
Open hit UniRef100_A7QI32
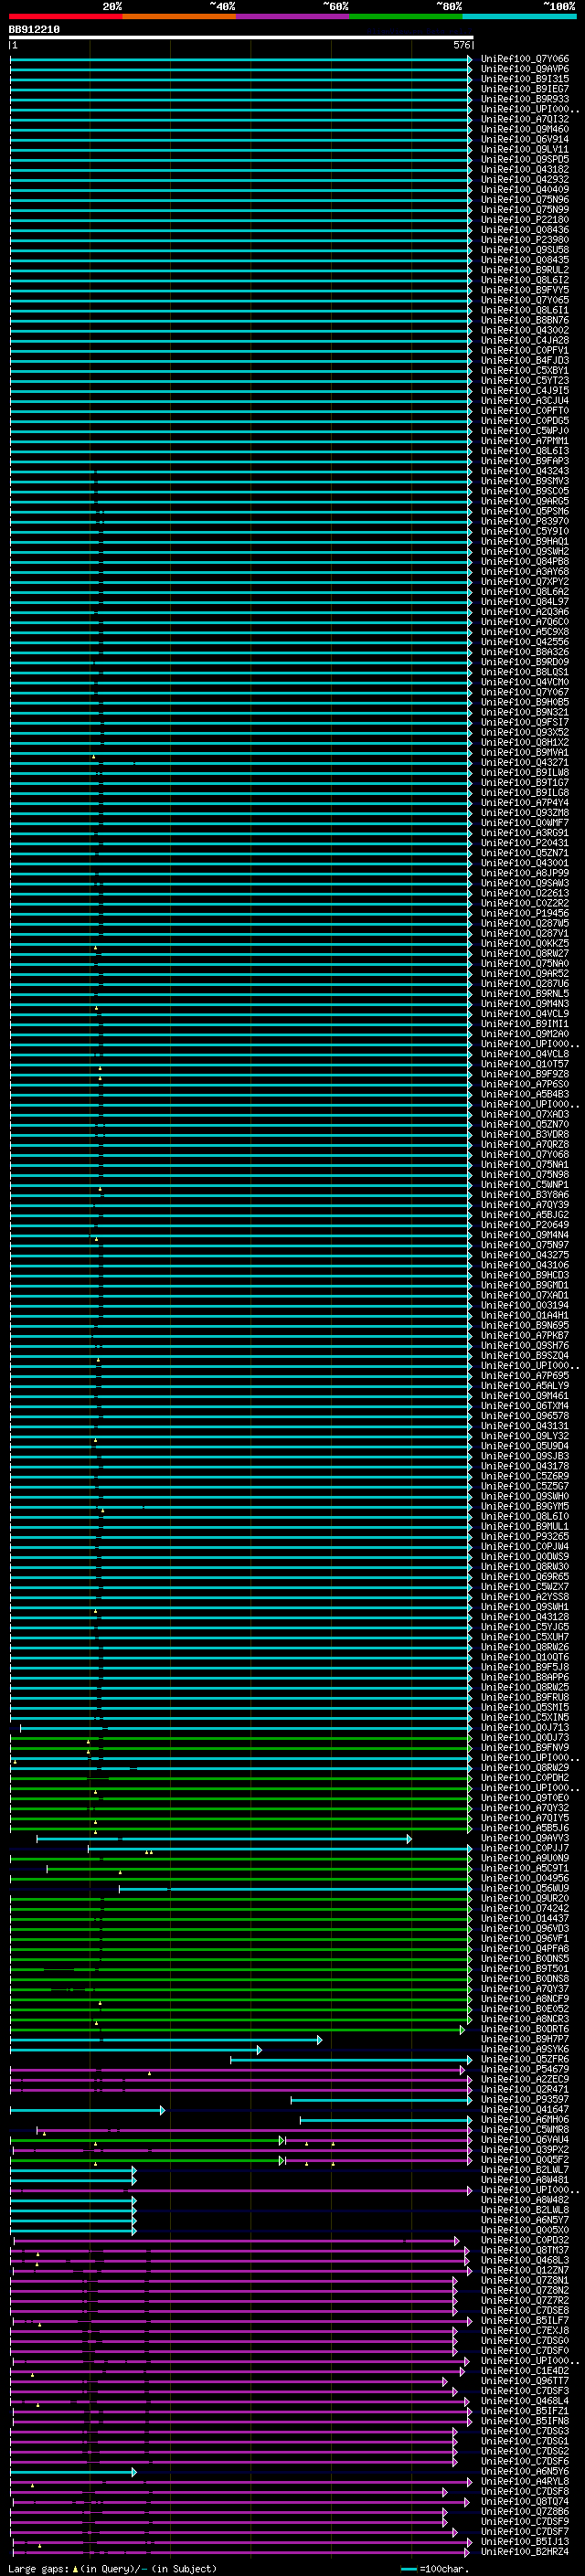point(525,119)
